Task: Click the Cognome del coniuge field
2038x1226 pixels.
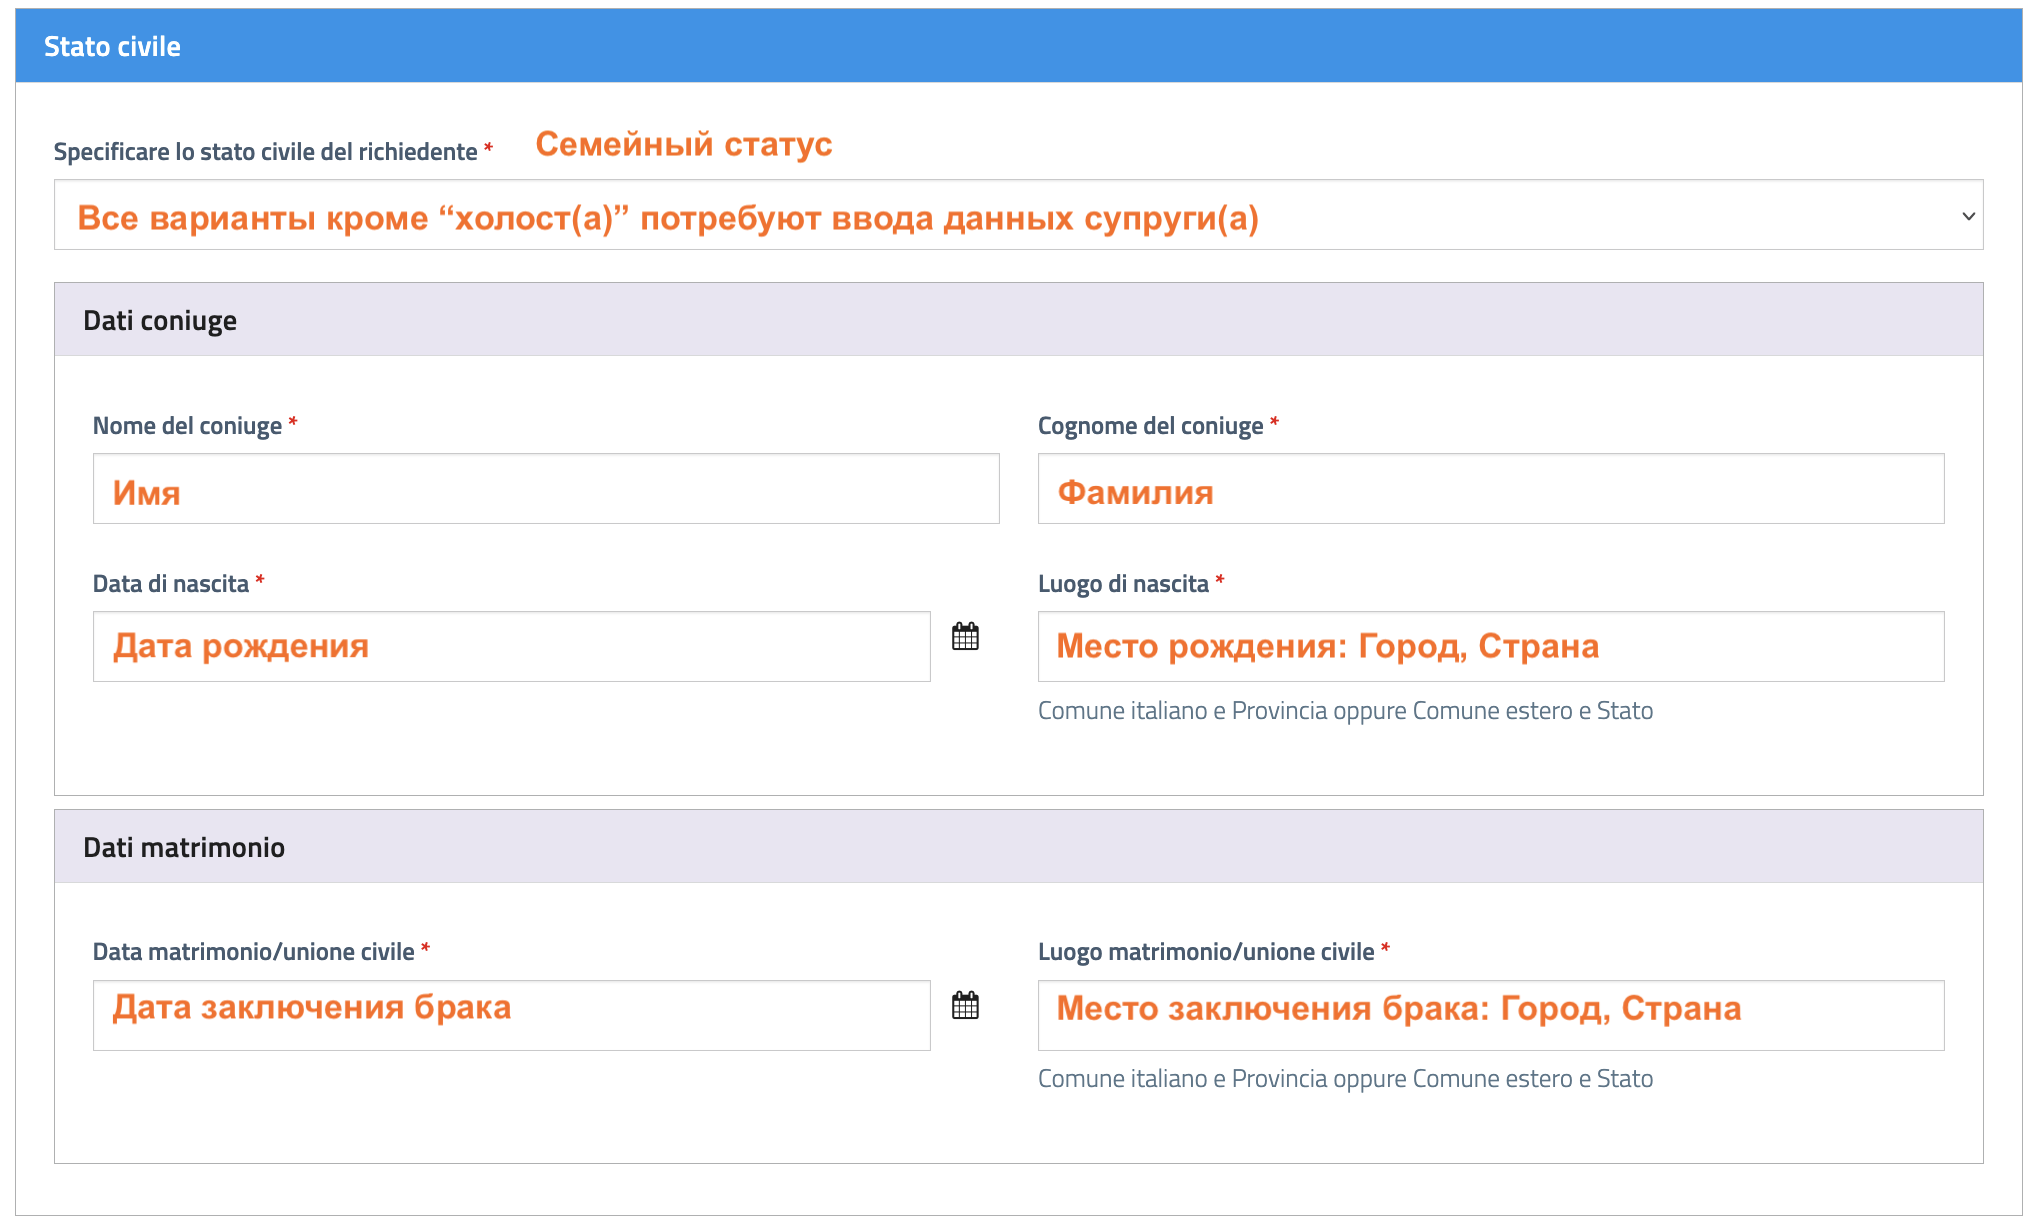Action: [1491, 489]
